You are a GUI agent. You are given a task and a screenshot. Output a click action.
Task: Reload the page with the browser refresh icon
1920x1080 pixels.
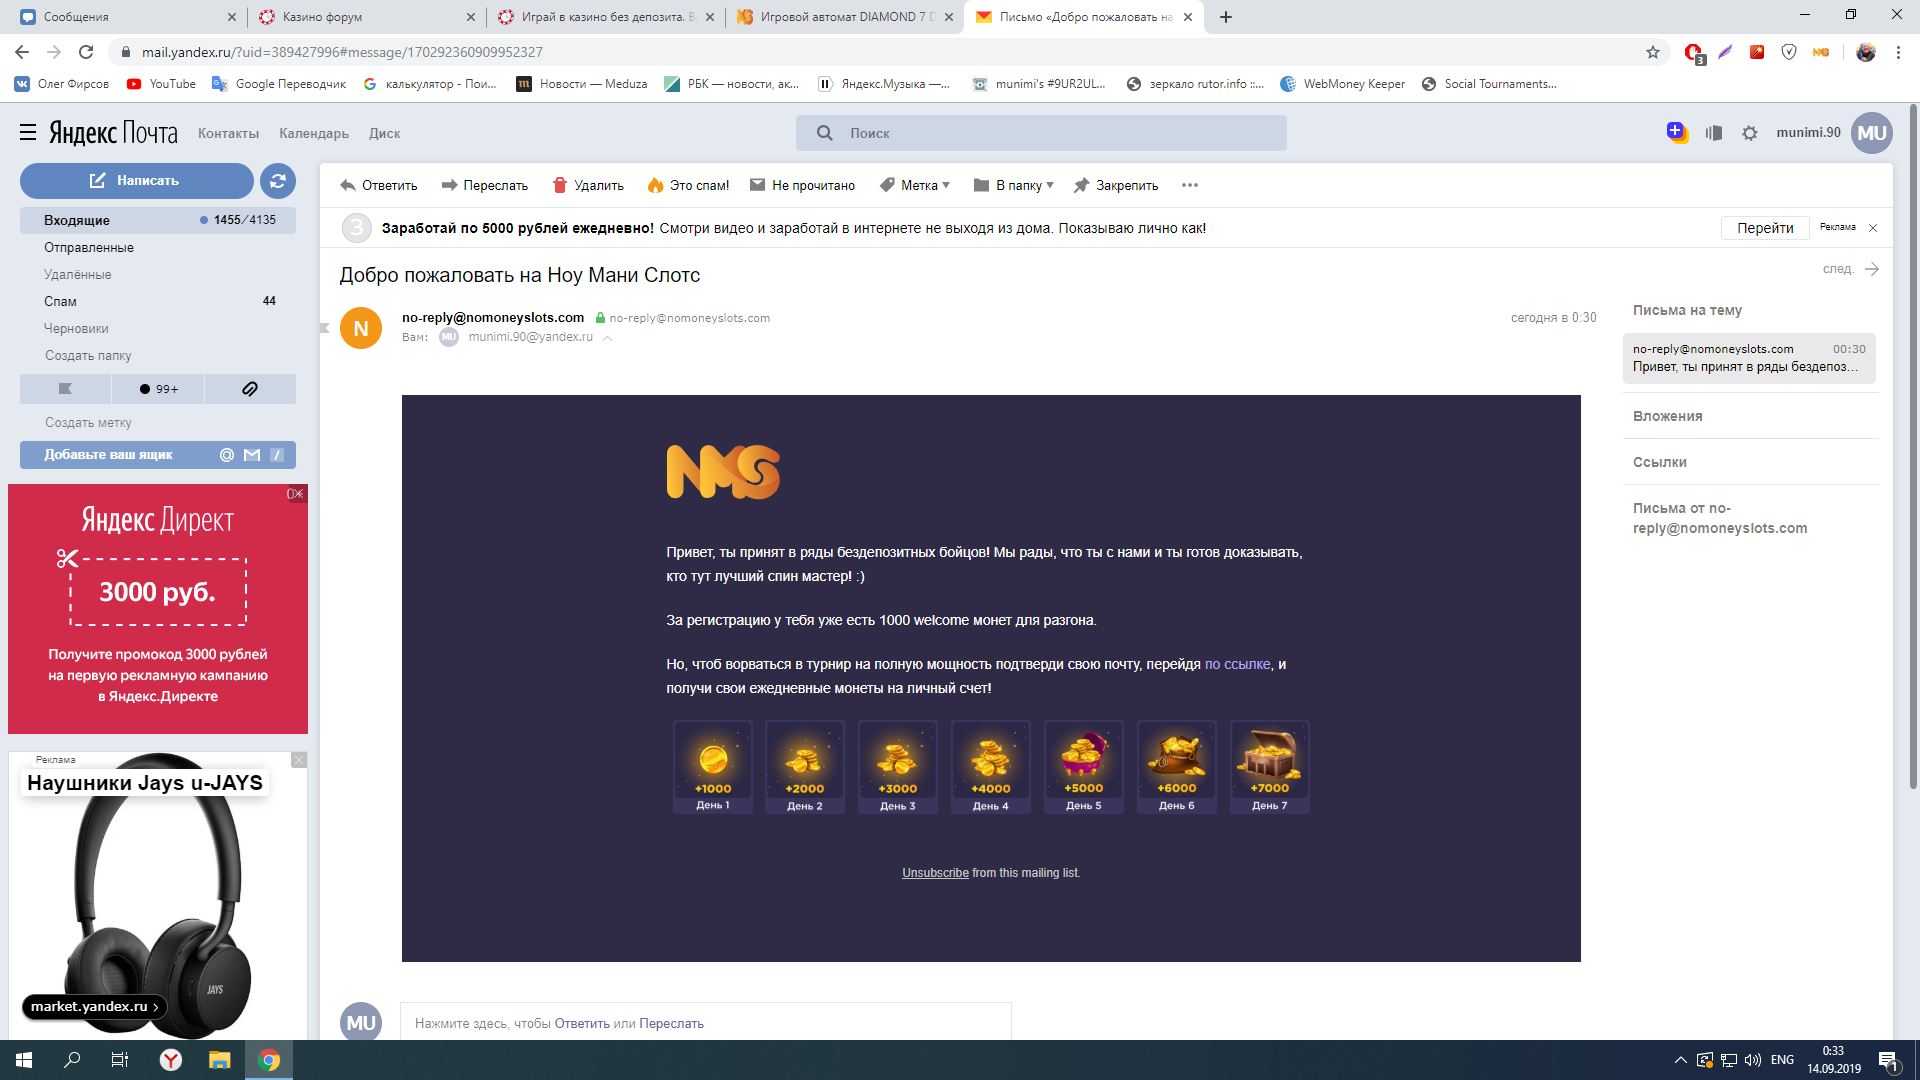[x=86, y=52]
